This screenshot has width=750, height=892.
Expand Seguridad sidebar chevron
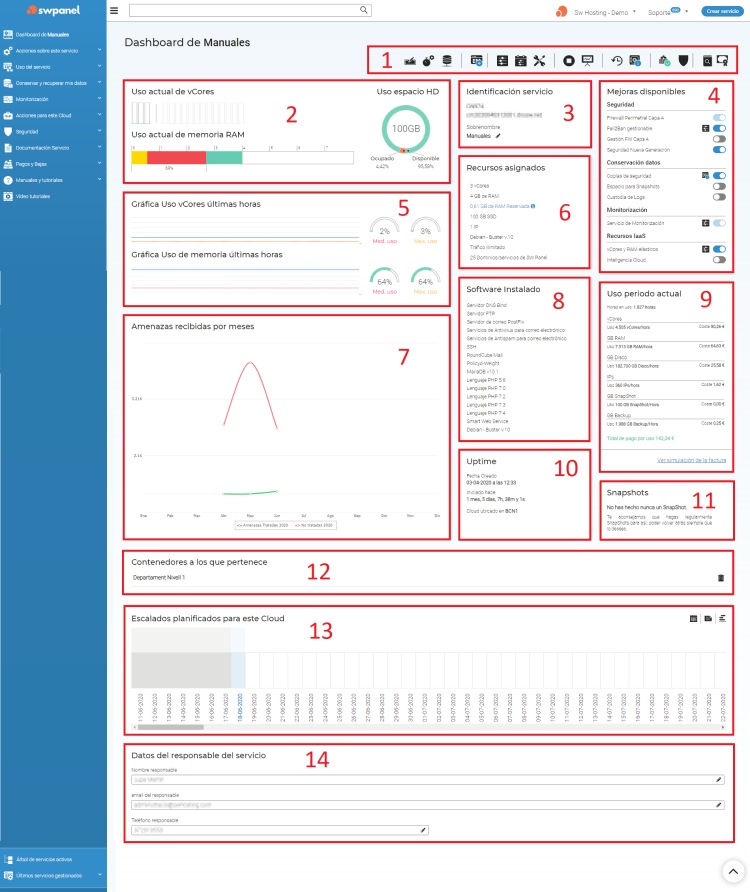[x=100, y=131]
